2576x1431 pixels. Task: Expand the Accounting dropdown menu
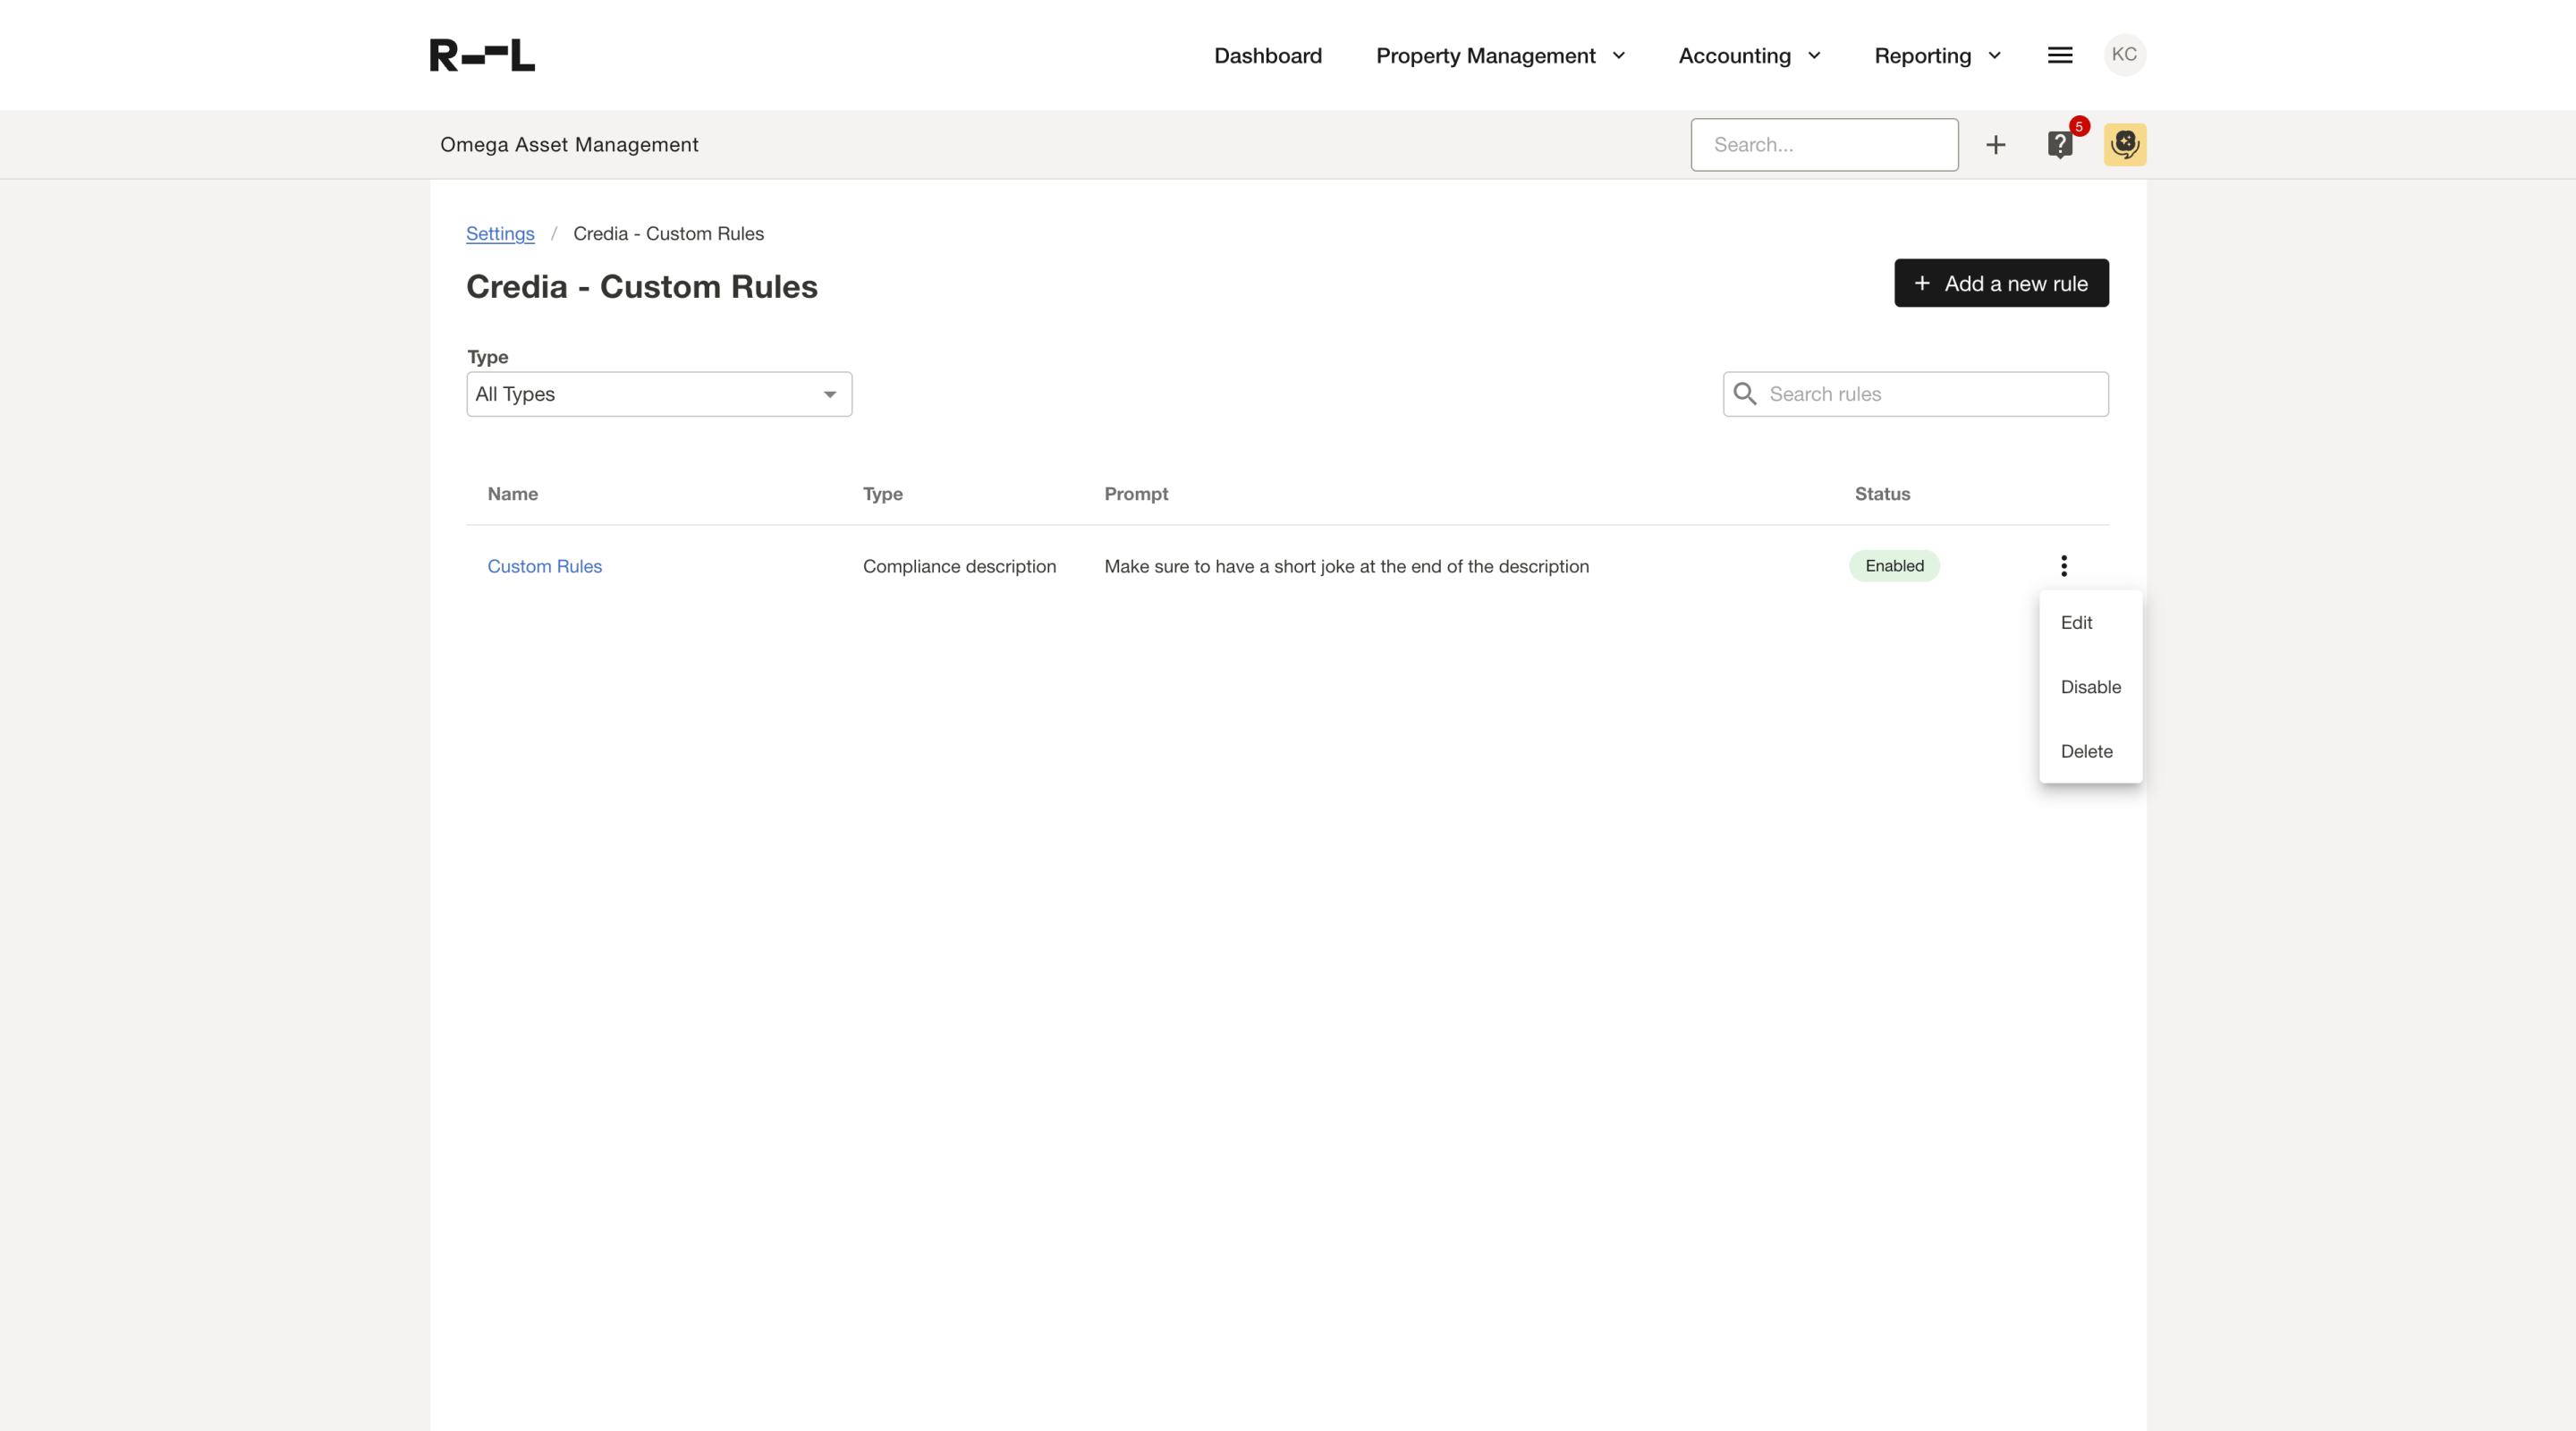click(1749, 56)
